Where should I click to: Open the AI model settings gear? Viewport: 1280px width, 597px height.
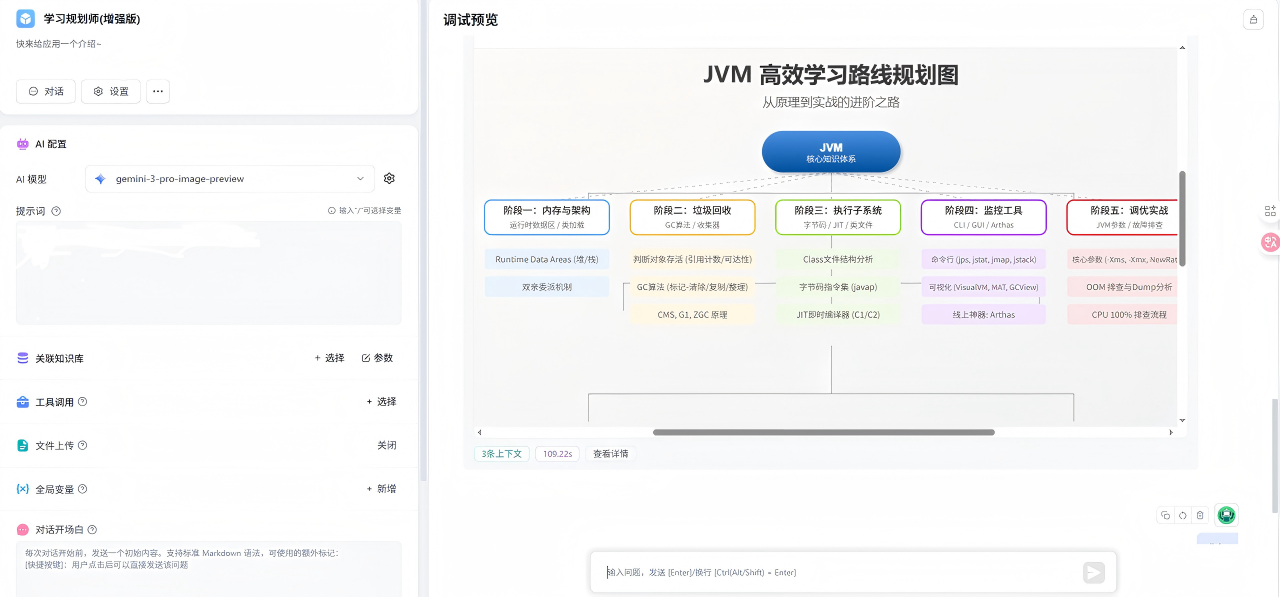389,179
